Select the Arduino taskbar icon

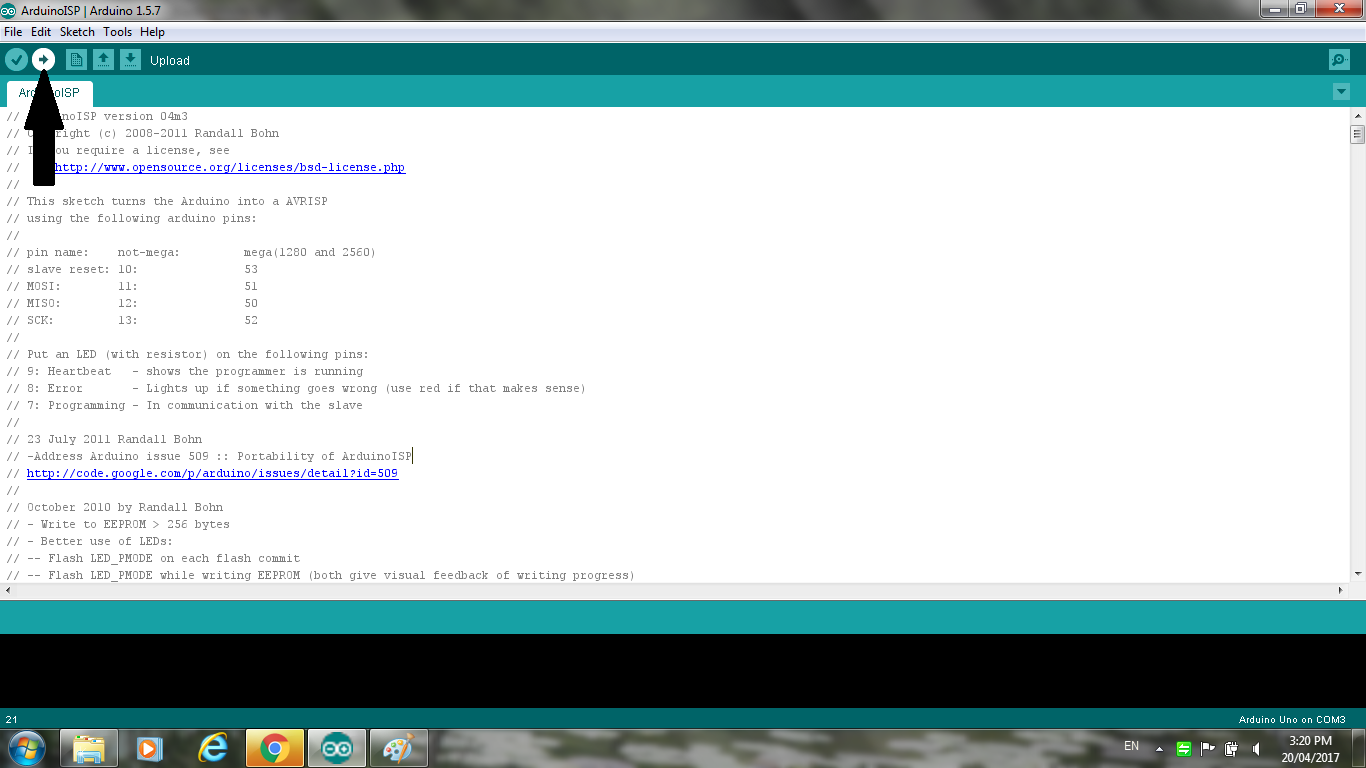click(337, 748)
